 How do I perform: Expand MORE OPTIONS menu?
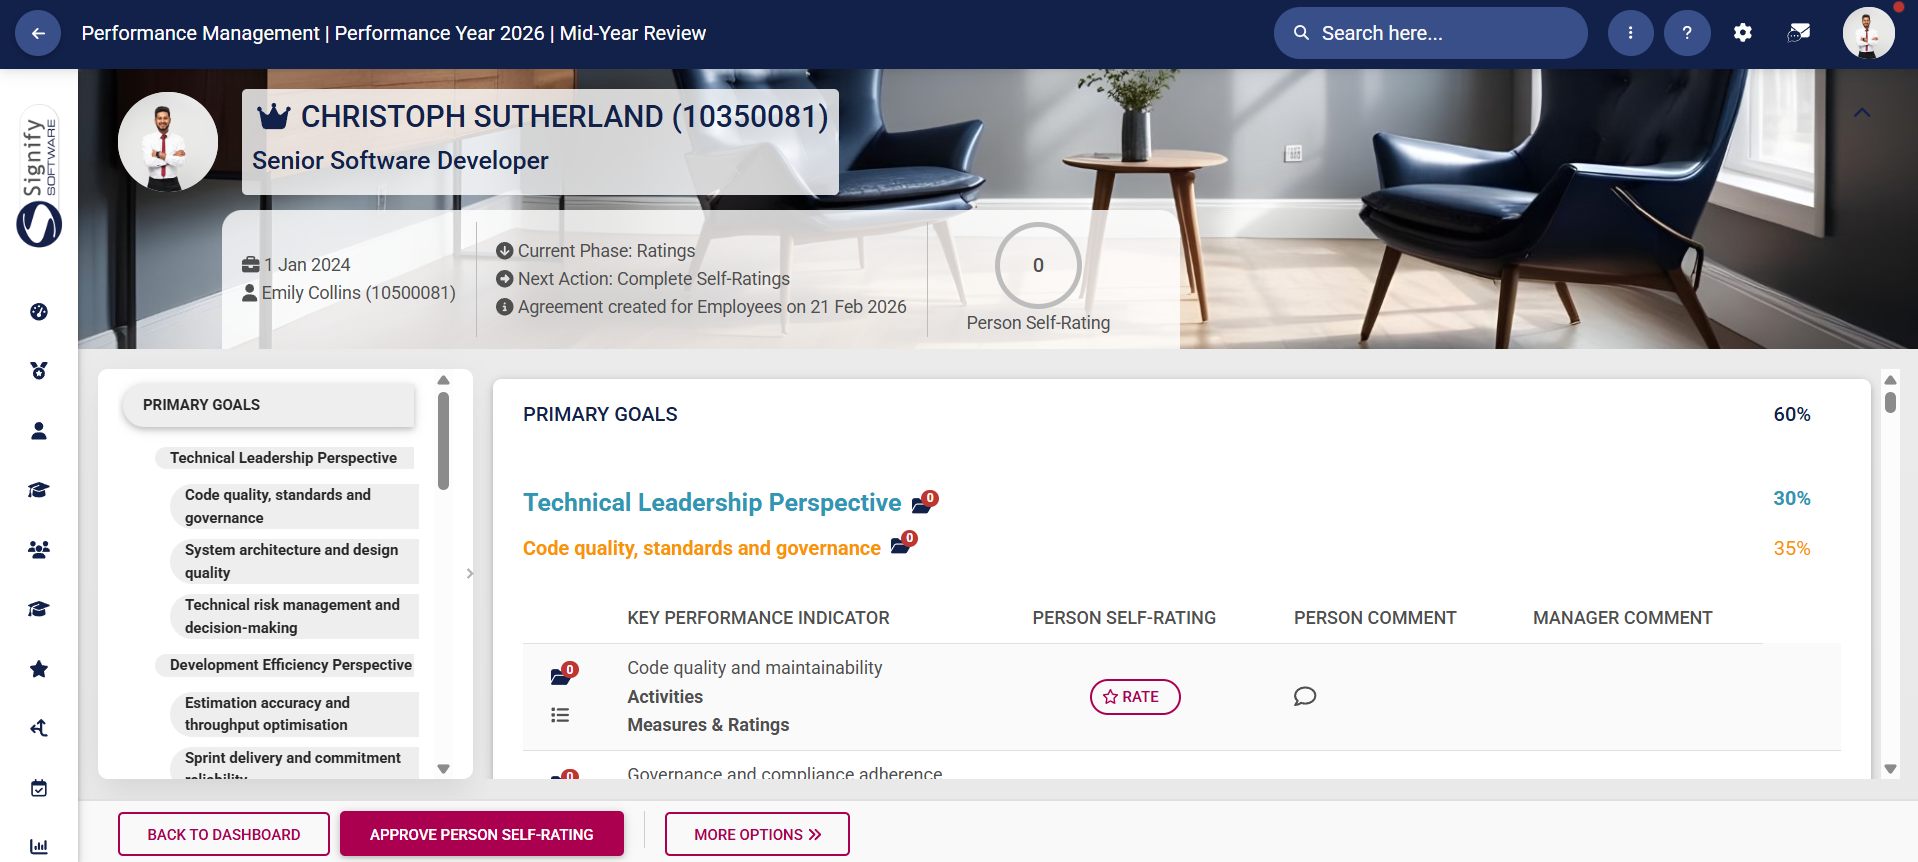tap(757, 834)
